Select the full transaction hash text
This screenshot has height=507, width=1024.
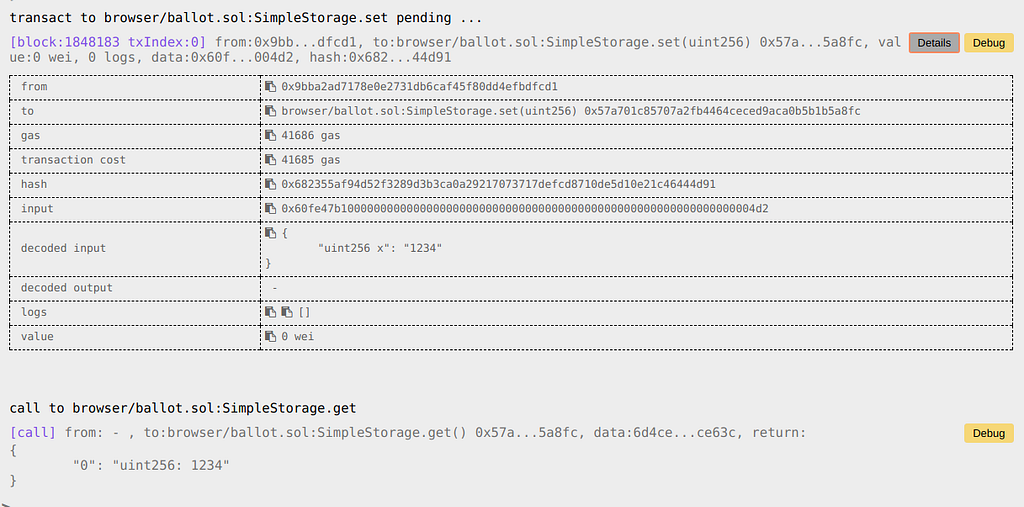(x=498, y=184)
